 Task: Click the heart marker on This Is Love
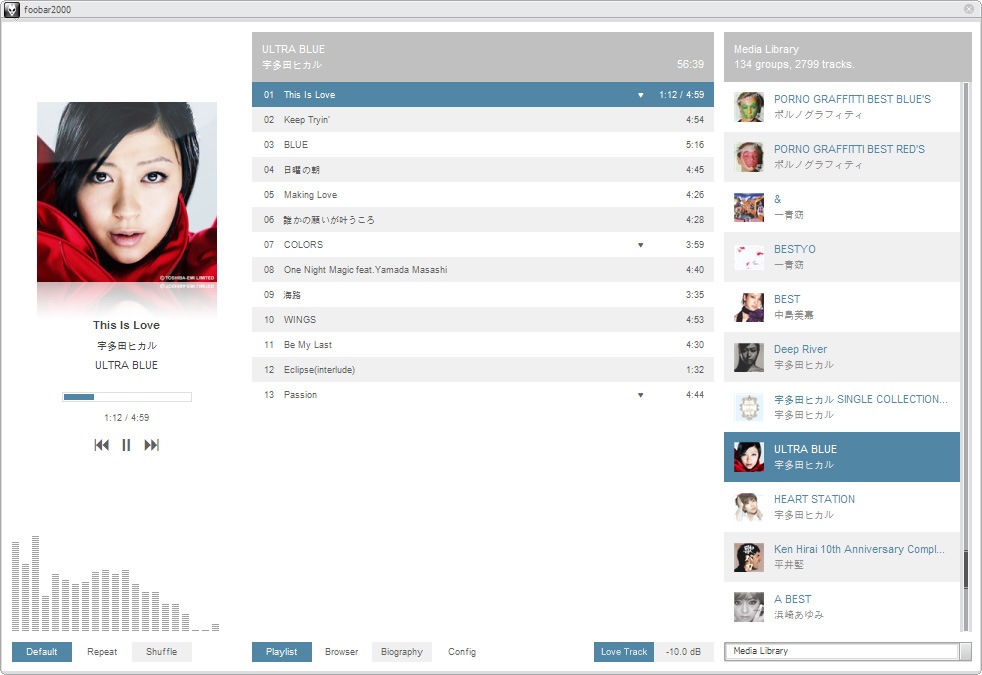coord(640,95)
